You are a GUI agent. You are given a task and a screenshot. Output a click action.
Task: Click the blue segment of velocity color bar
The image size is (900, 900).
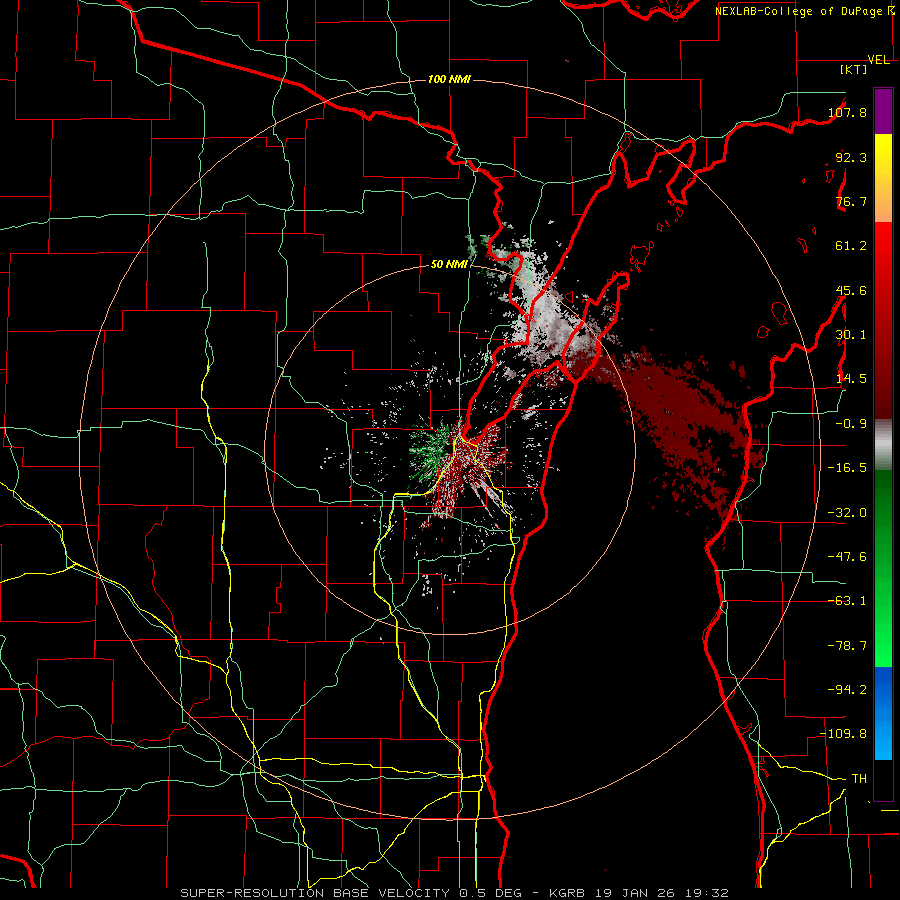pyautogui.click(x=883, y=713)
